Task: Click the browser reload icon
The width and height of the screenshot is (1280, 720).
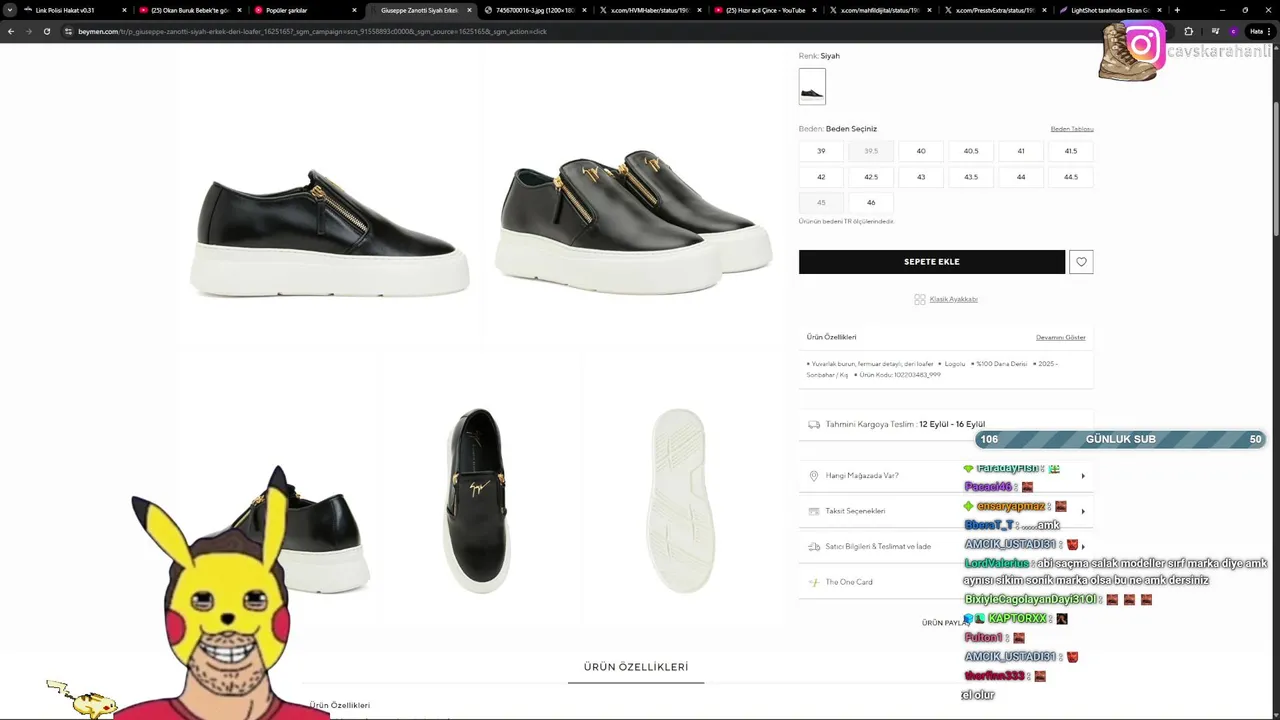Action: tap(46, 31)
